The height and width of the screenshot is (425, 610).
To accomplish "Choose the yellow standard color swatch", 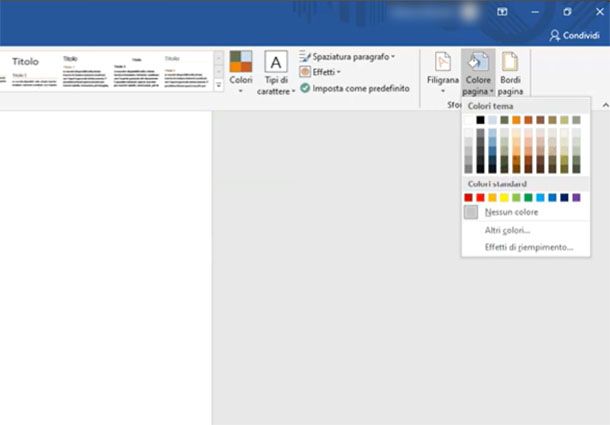I will point(505,198).
